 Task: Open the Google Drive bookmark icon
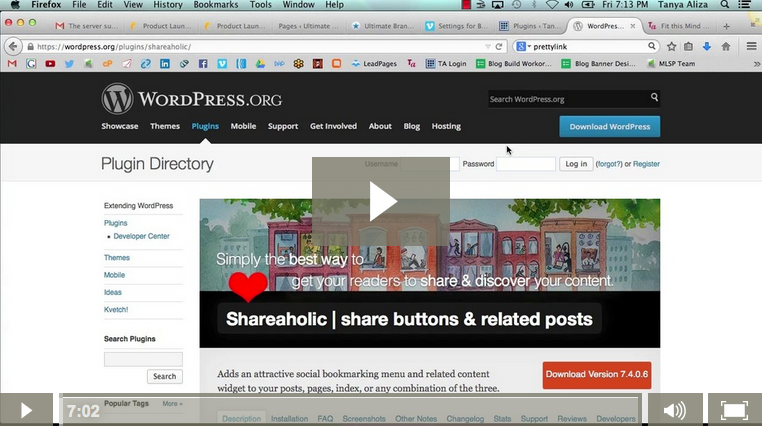coord(260,63)
